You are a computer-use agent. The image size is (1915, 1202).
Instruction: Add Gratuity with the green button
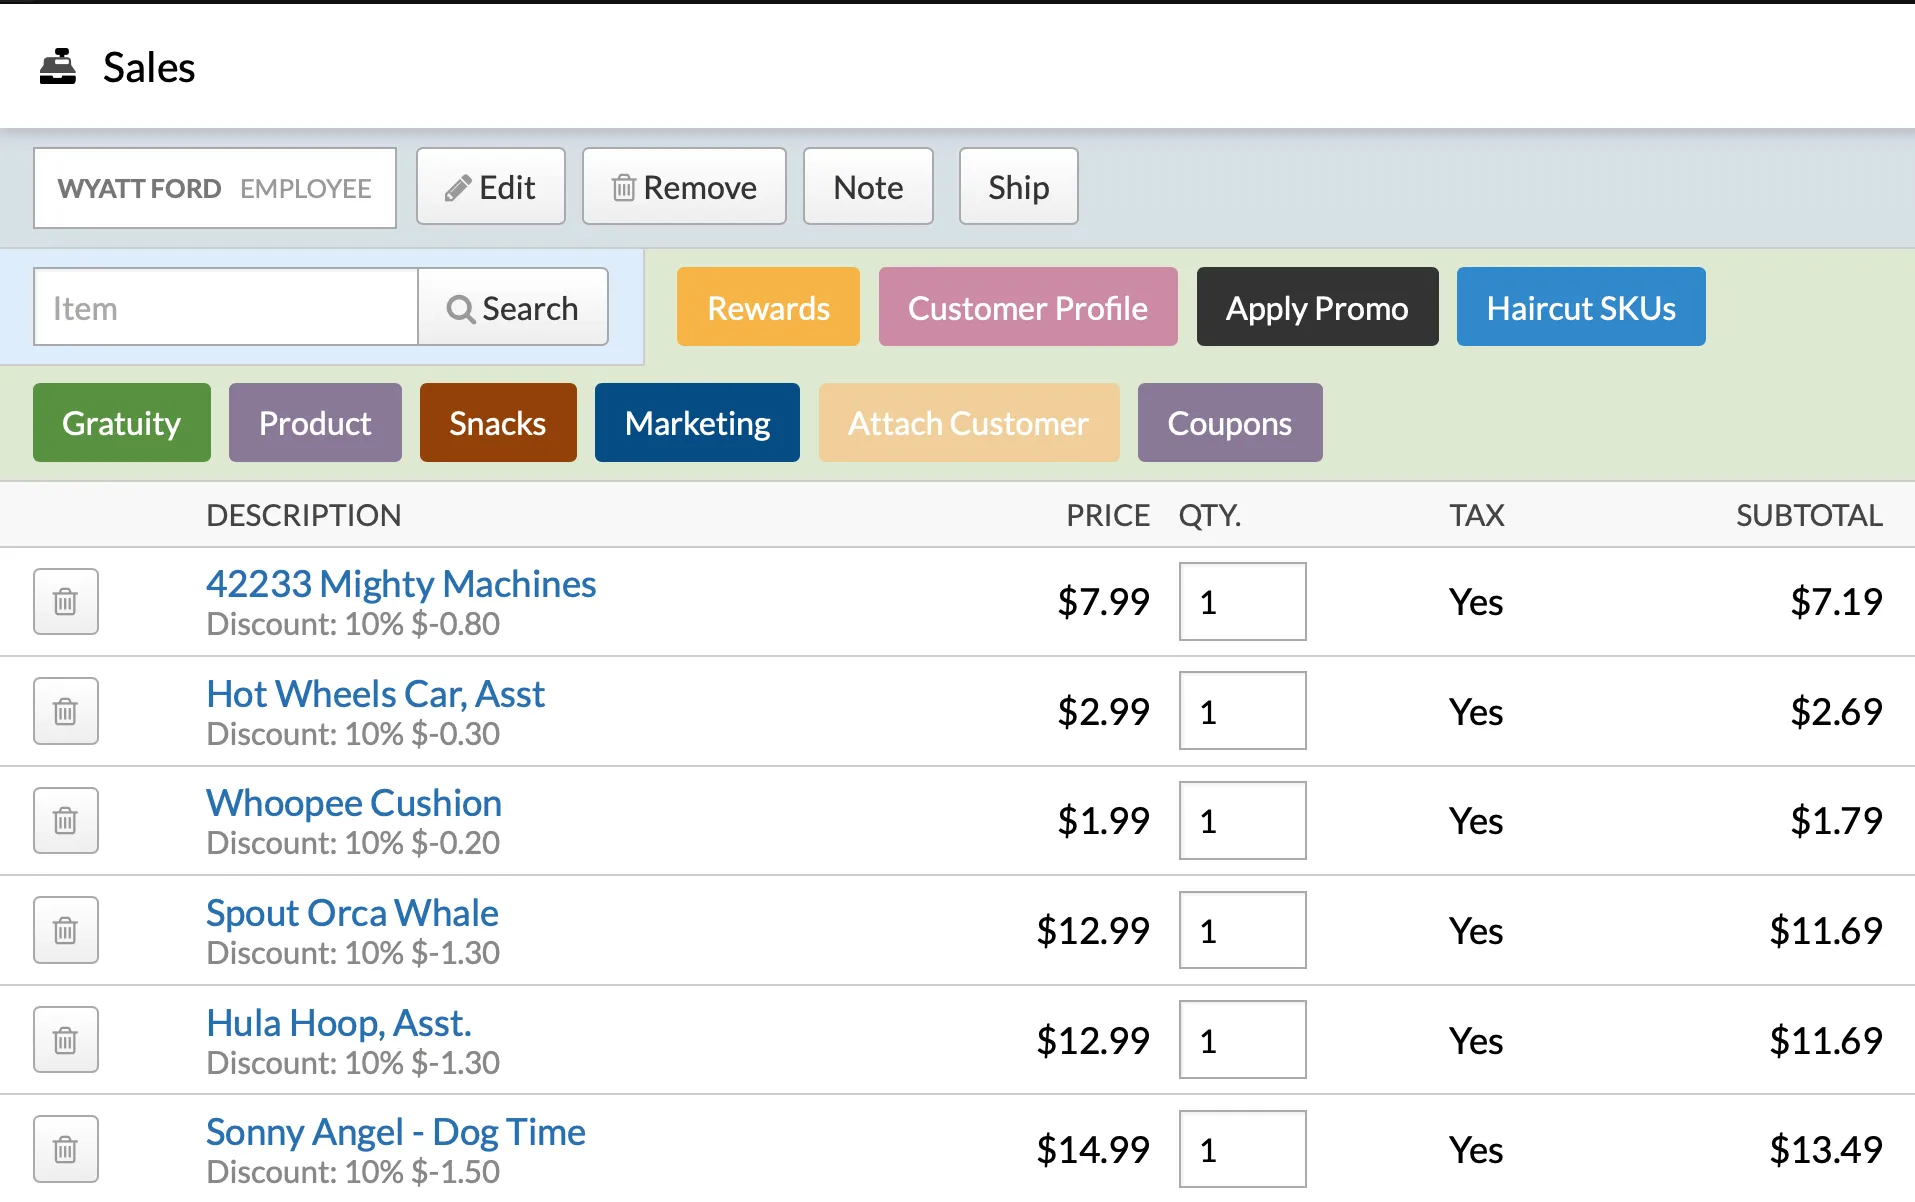click(122, 423)
